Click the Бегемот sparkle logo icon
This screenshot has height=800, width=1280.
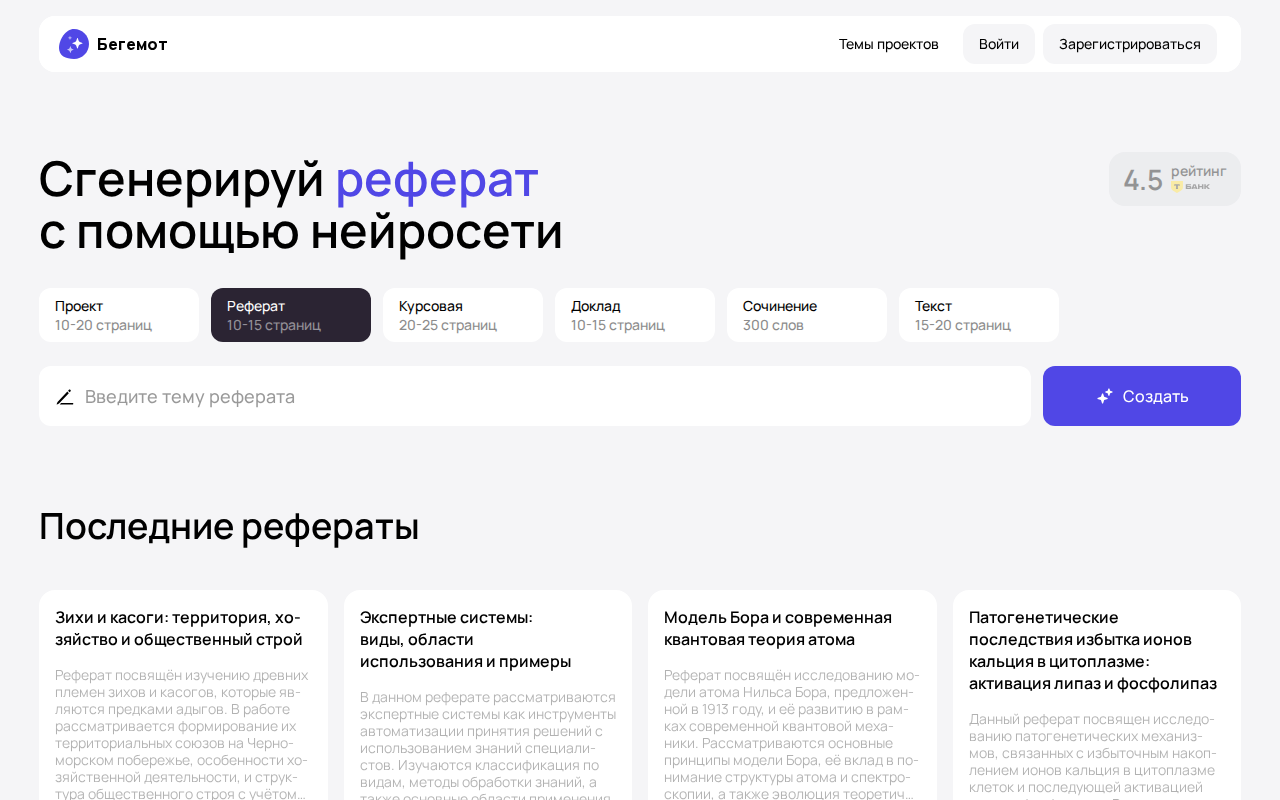point(74,44)
